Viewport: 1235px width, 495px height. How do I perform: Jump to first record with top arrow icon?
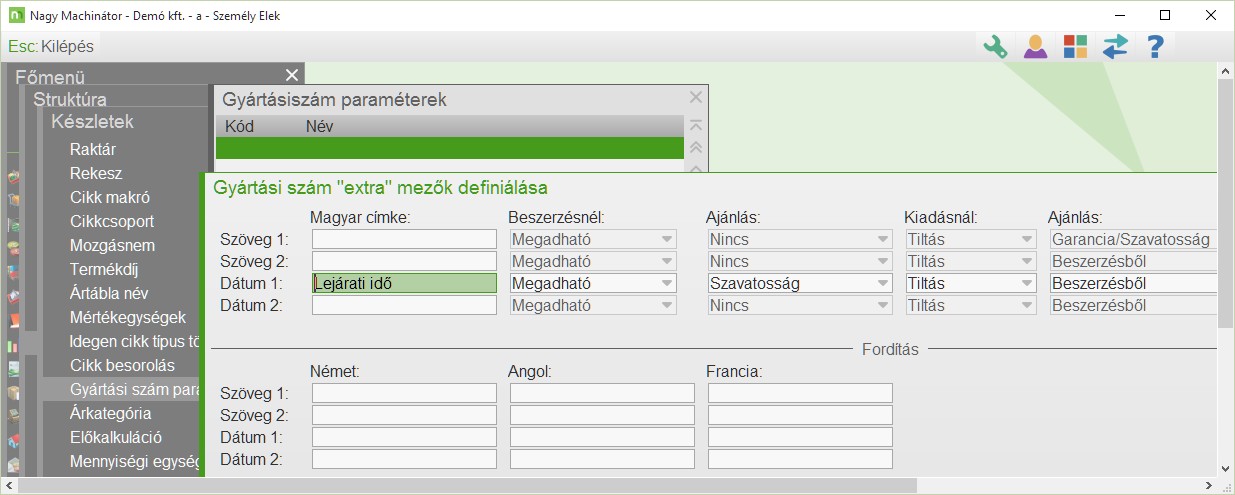pos(696,126)
